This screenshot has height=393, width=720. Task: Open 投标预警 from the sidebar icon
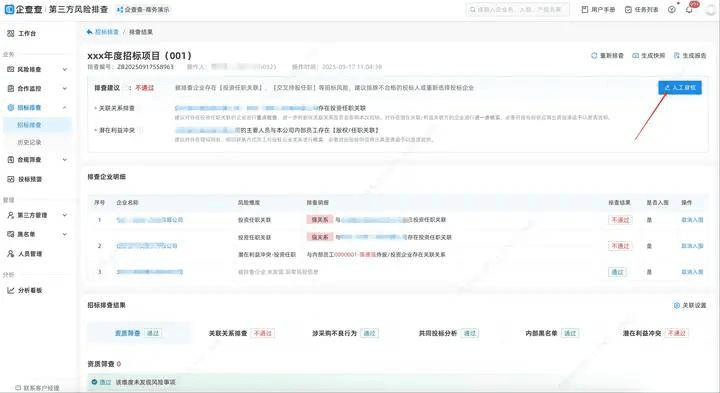(11, 179)
